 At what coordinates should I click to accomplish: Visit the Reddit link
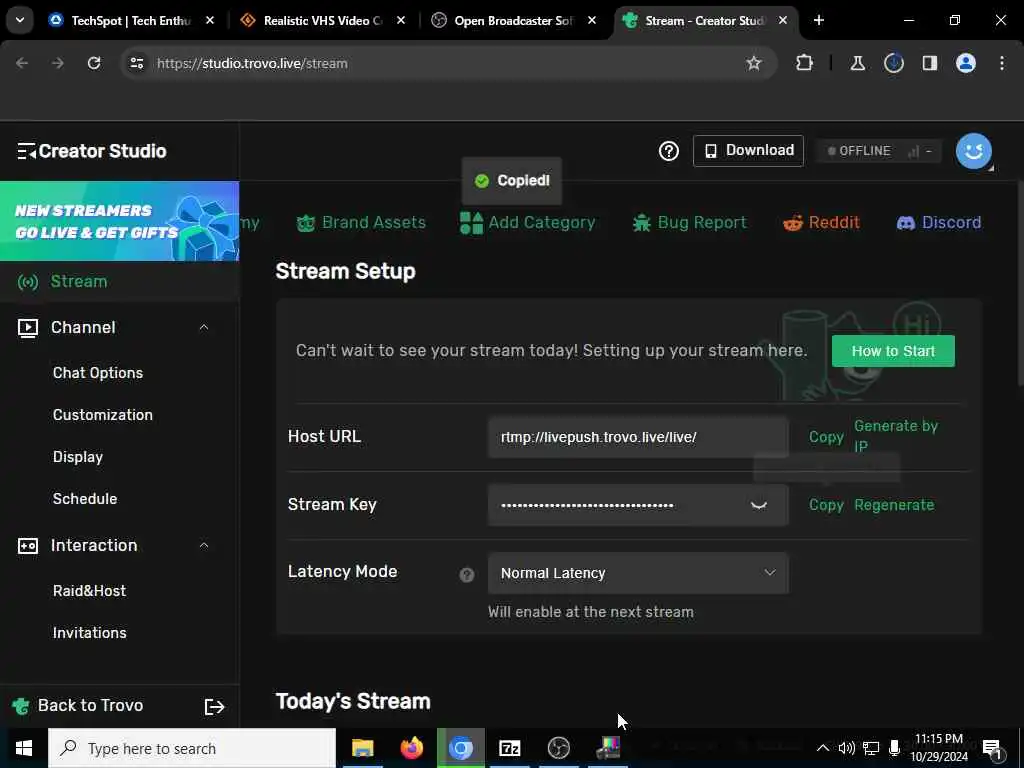(x=822, y=223)
